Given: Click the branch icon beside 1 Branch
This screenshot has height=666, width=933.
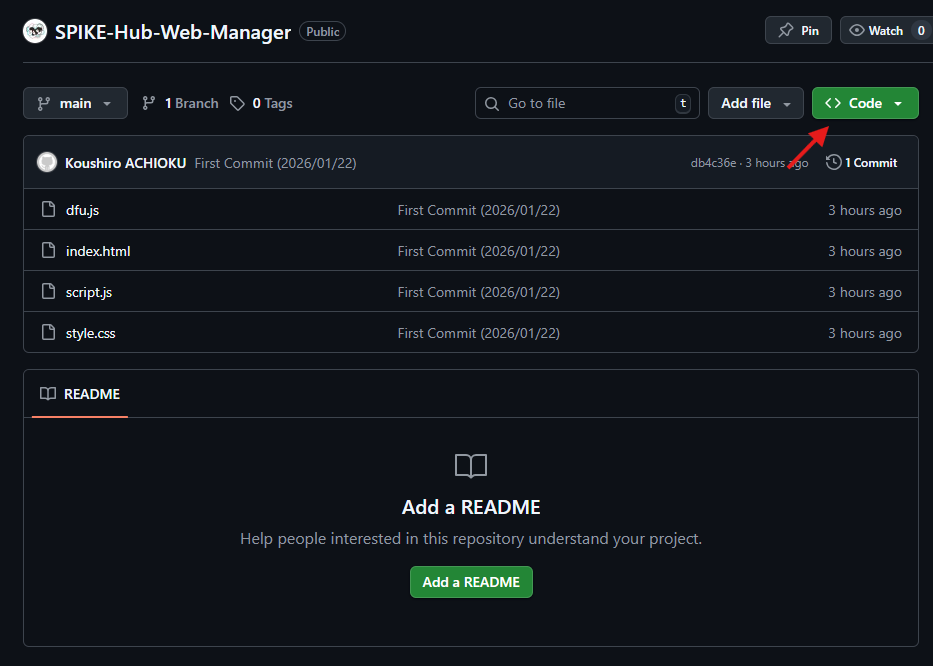Looking at the screenshot, I should [149, 103].
